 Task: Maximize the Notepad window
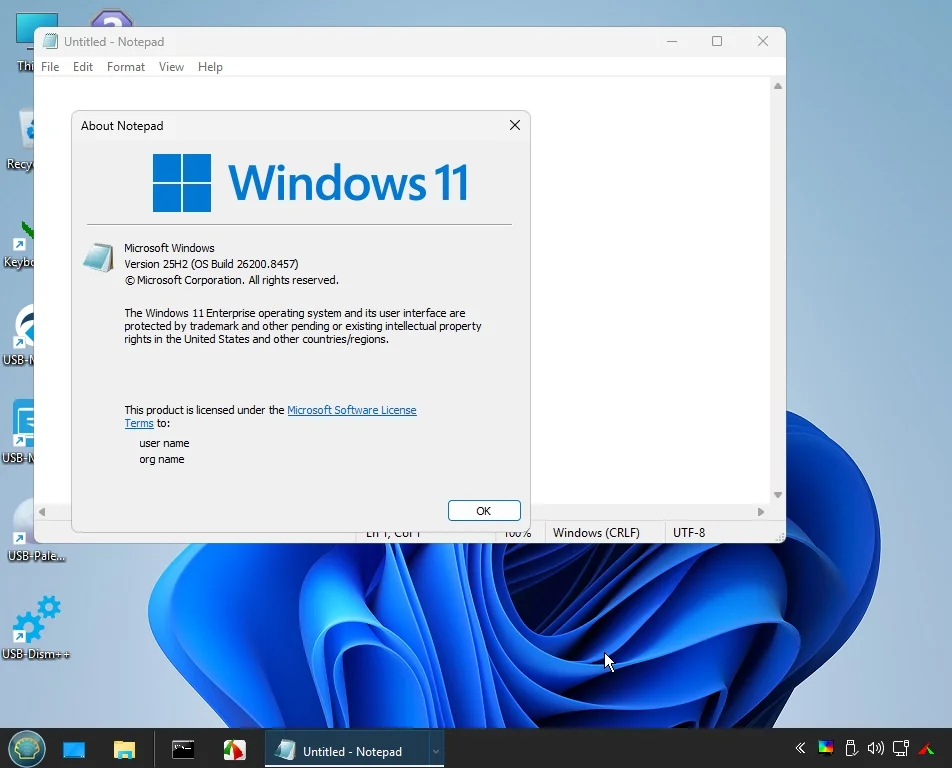click(x=717, y=41)
